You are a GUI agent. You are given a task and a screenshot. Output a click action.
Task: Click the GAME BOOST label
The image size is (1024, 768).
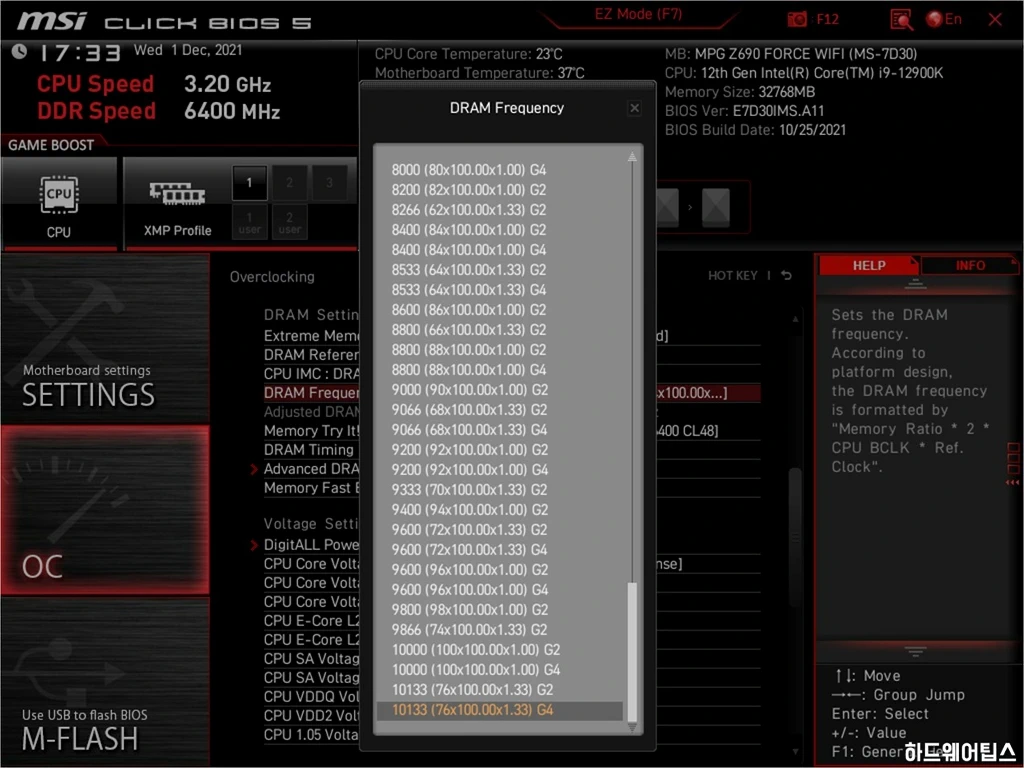[x=51, y=145]
